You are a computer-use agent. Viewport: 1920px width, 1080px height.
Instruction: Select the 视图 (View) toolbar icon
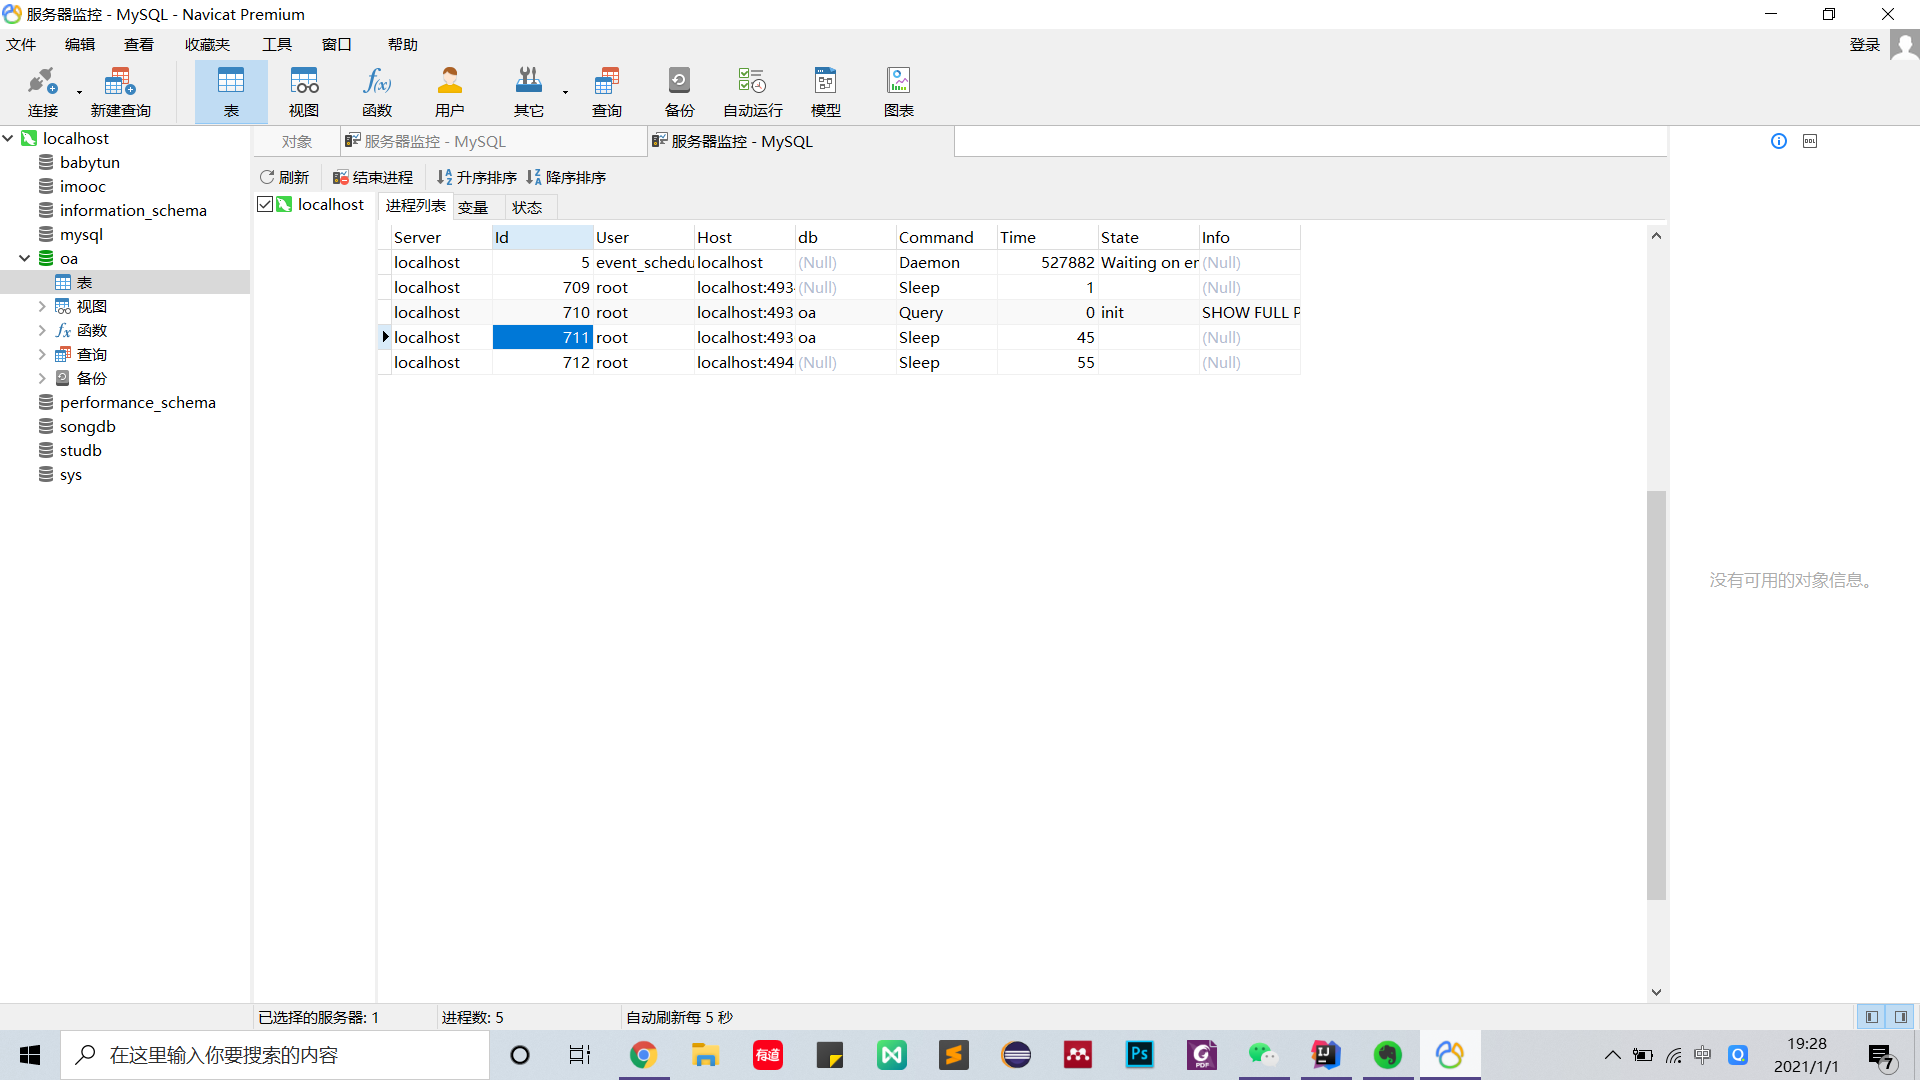click(303, 91)
